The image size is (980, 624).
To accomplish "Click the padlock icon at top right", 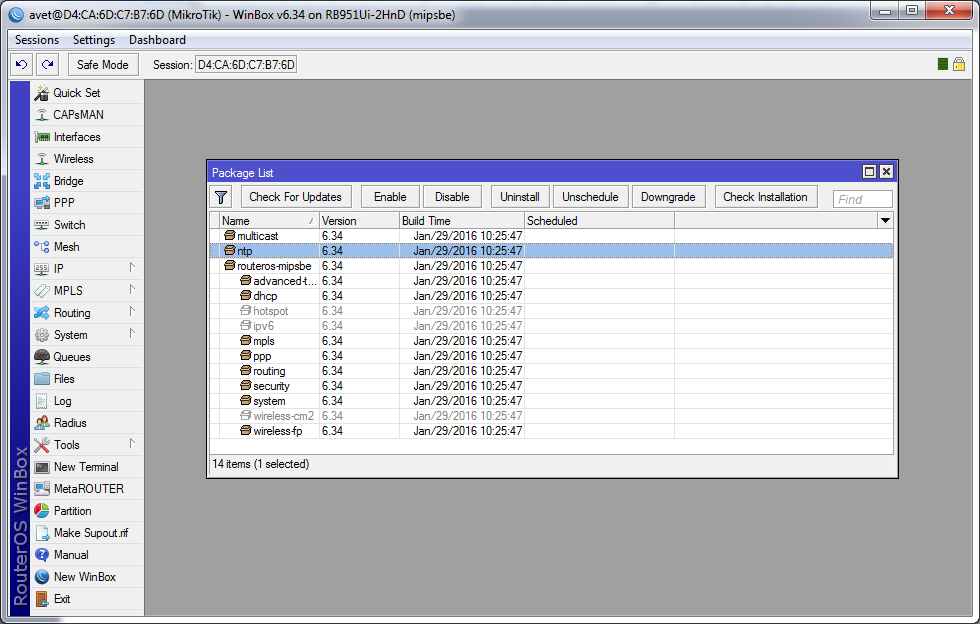I will coord(958,64).
